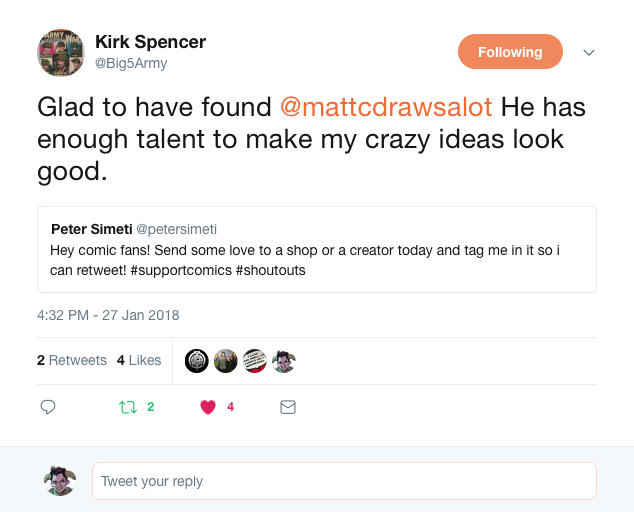This screenshot has height=512, width=634.
Task: Click the group photo liker avatar
Action: (x=226, y=361)
